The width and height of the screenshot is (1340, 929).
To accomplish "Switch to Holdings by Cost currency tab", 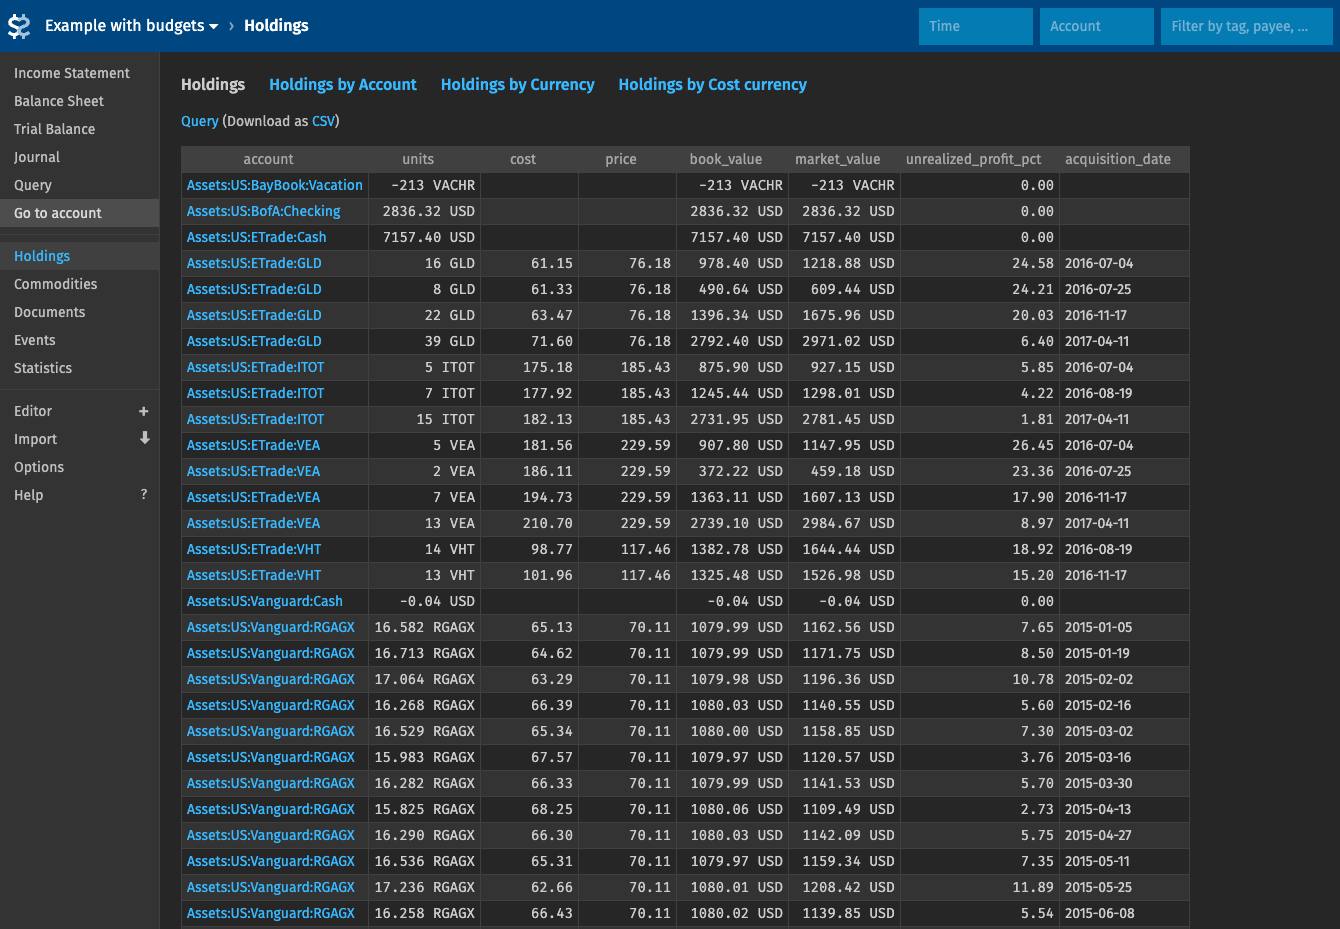I will click(x=713, y=85).
